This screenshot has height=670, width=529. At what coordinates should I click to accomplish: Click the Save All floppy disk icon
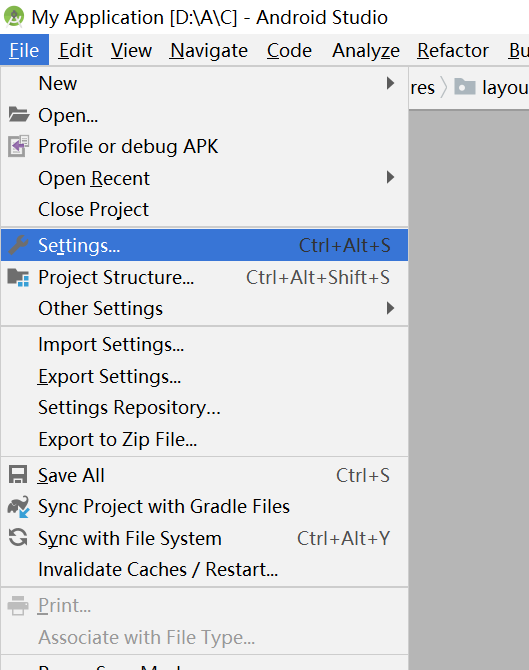pos(18,475)
